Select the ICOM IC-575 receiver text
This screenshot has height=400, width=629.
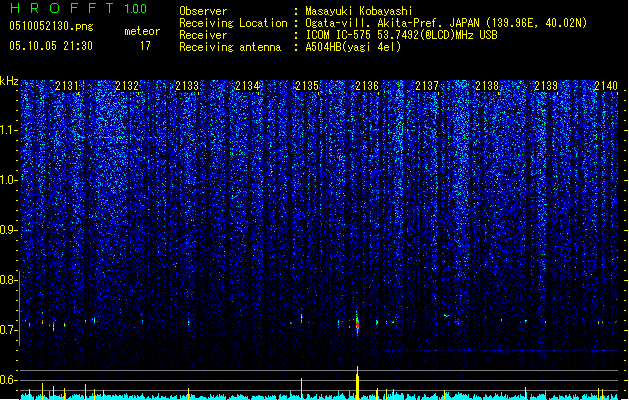(401, 35)
